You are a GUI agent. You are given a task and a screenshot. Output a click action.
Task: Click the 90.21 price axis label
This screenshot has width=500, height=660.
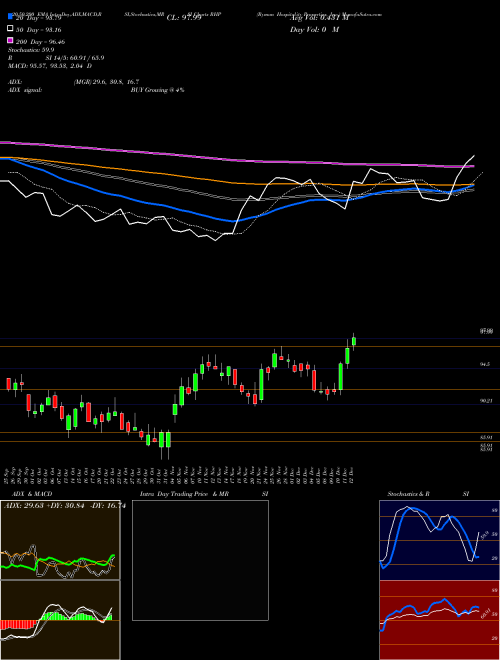pyautogui.click(x=486, y=401)
